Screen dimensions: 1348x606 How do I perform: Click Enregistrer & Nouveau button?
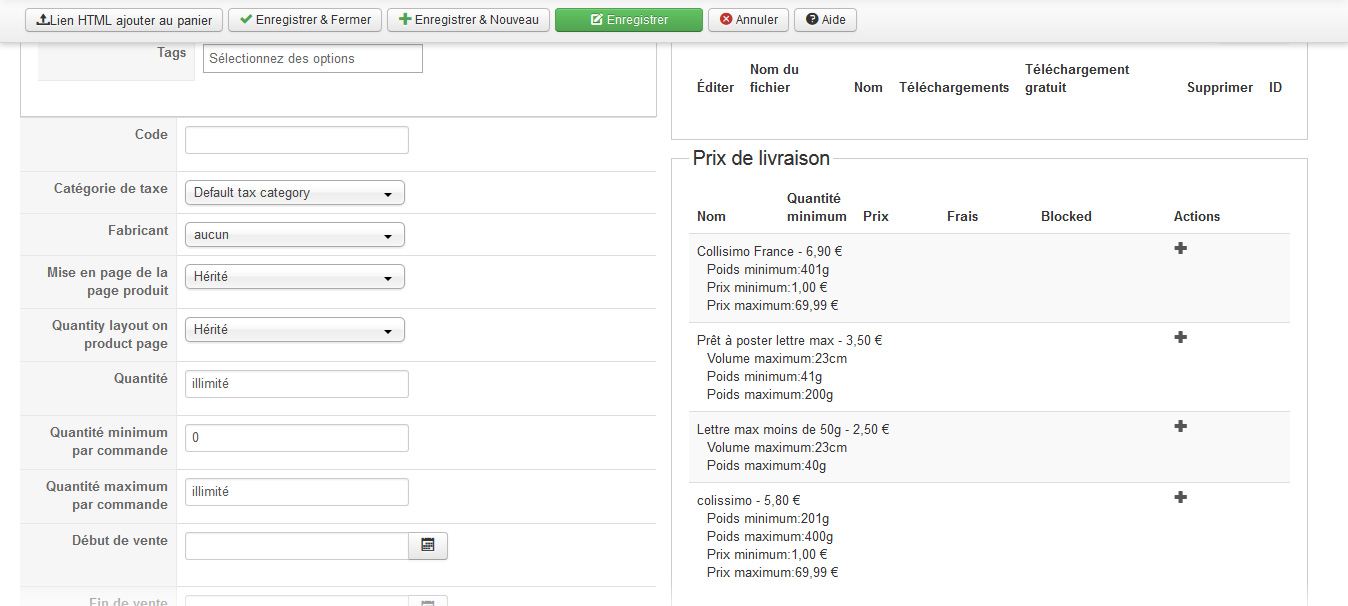click(468, 20)
